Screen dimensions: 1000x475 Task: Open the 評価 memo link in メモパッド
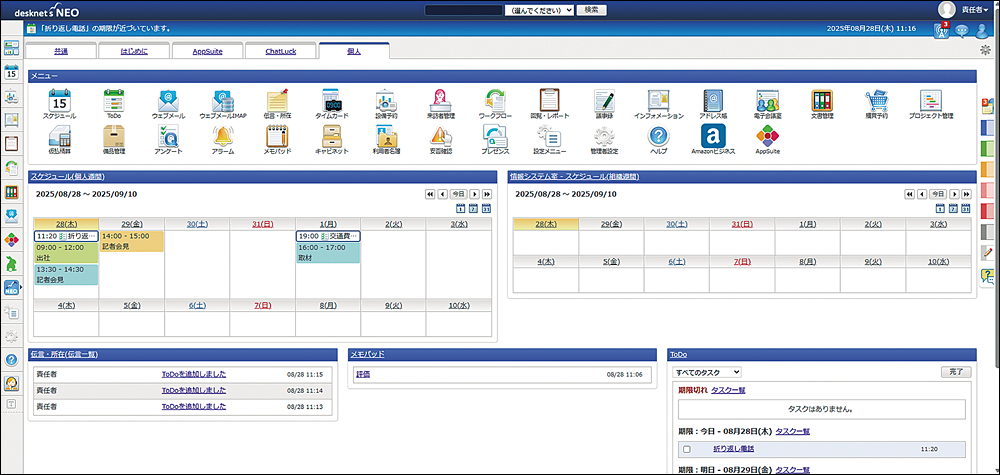tap(363, 374)
